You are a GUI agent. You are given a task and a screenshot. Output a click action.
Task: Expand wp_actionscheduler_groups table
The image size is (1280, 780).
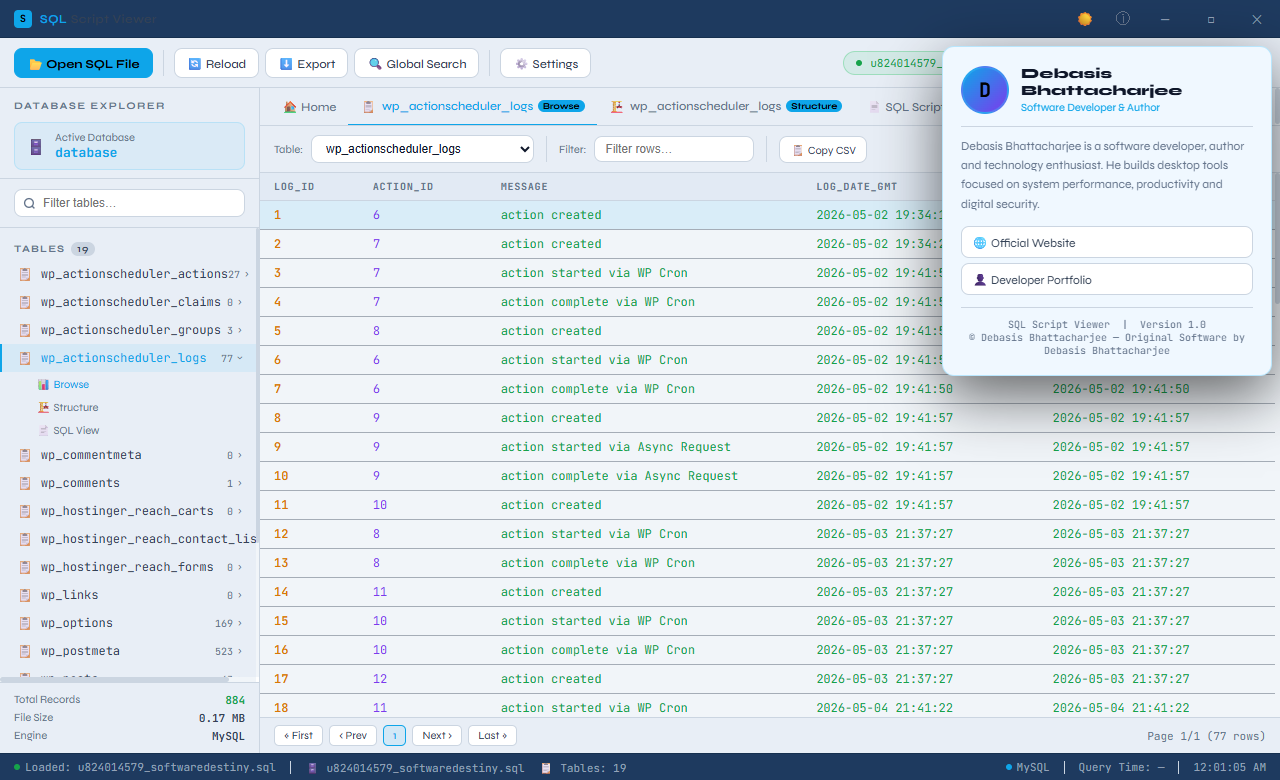click(x=241, y=330)
